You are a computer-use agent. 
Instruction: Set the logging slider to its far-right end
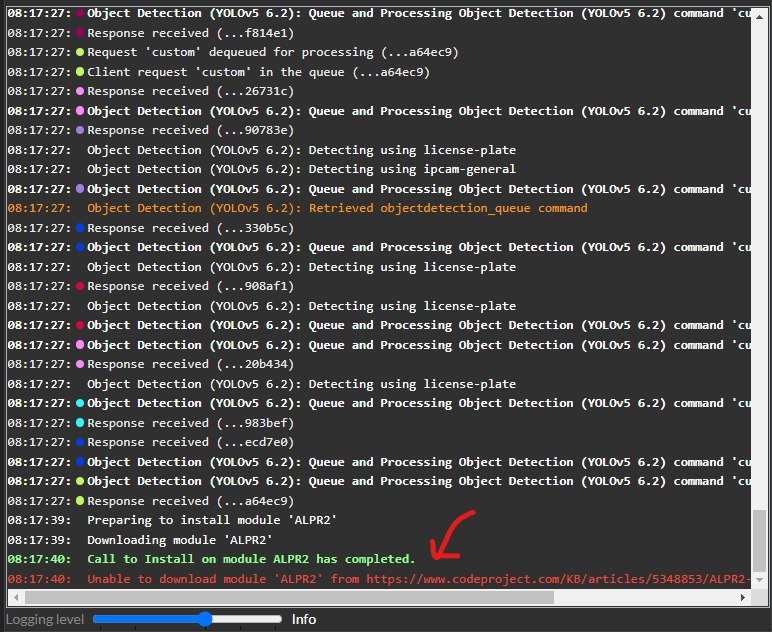tap(280, 619)
